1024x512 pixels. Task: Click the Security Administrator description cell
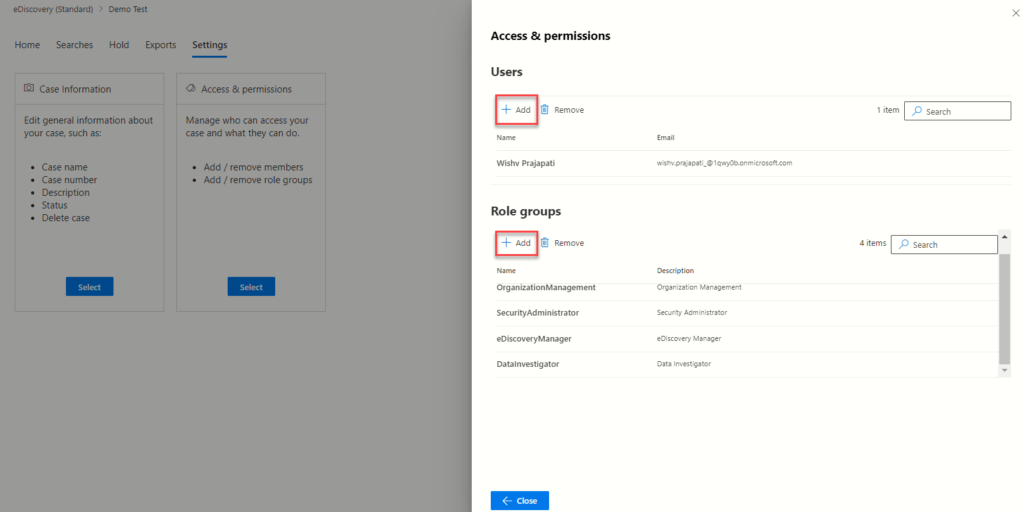[x=692, y=313]
